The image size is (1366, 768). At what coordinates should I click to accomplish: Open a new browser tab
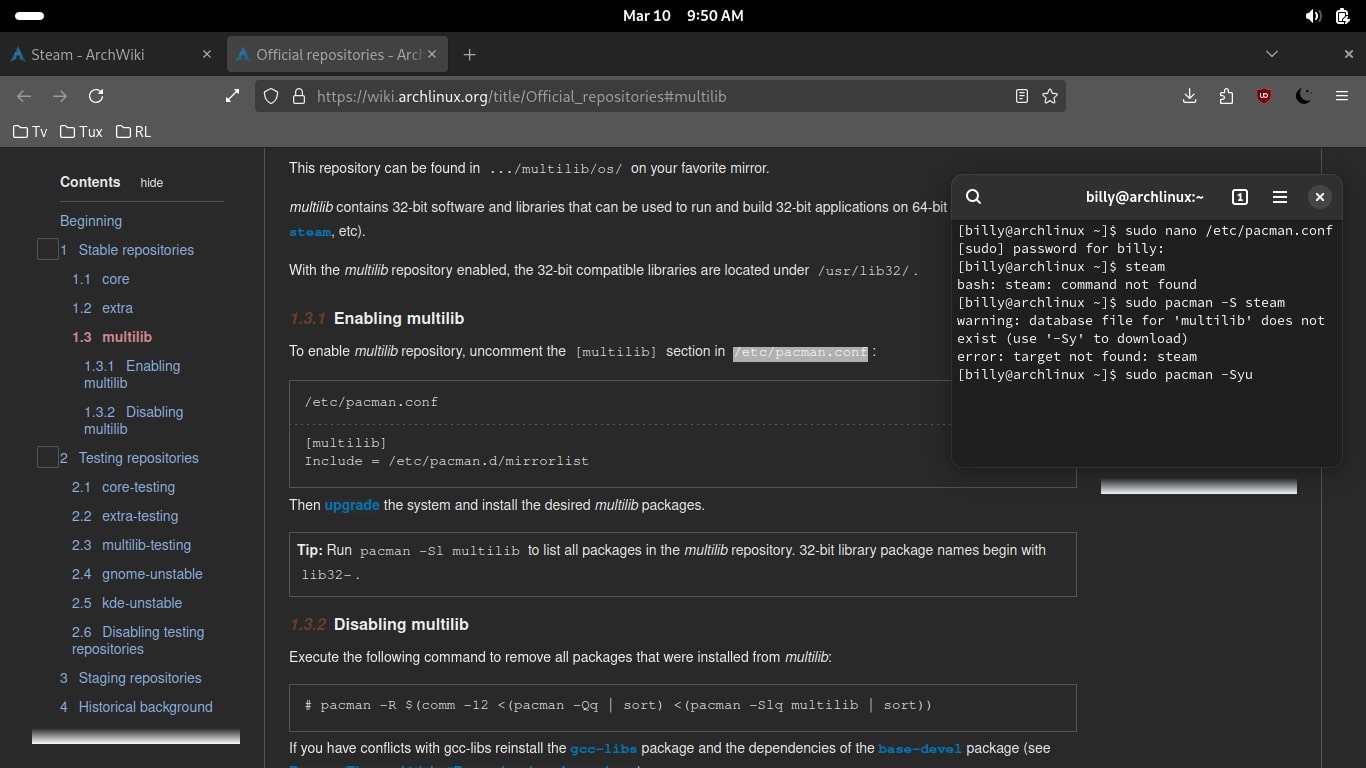coord(469,54)
